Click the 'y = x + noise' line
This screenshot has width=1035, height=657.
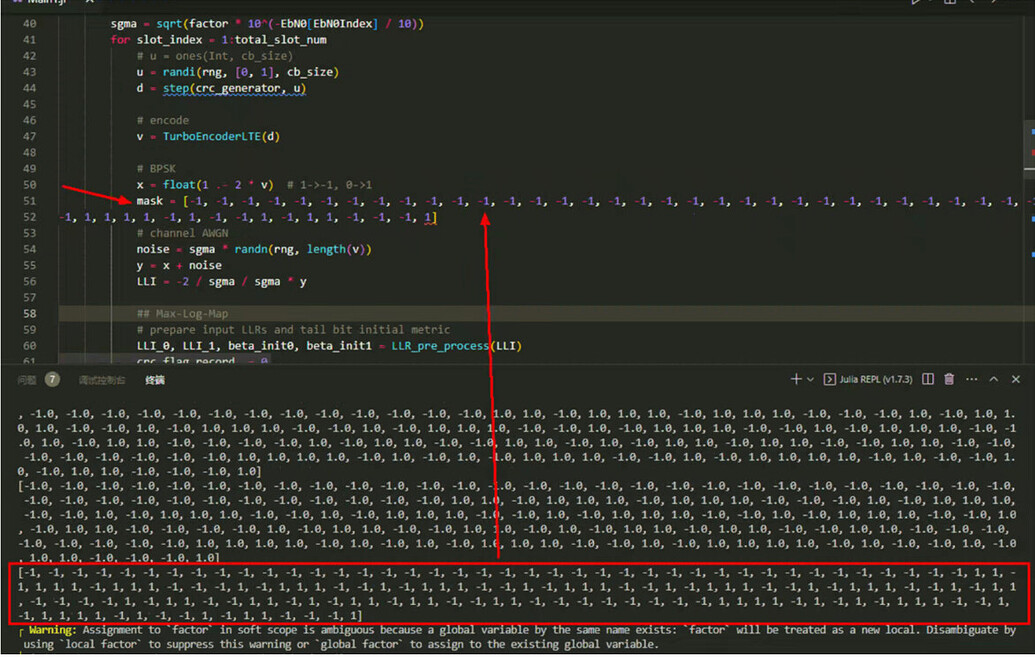pos(179,265)
